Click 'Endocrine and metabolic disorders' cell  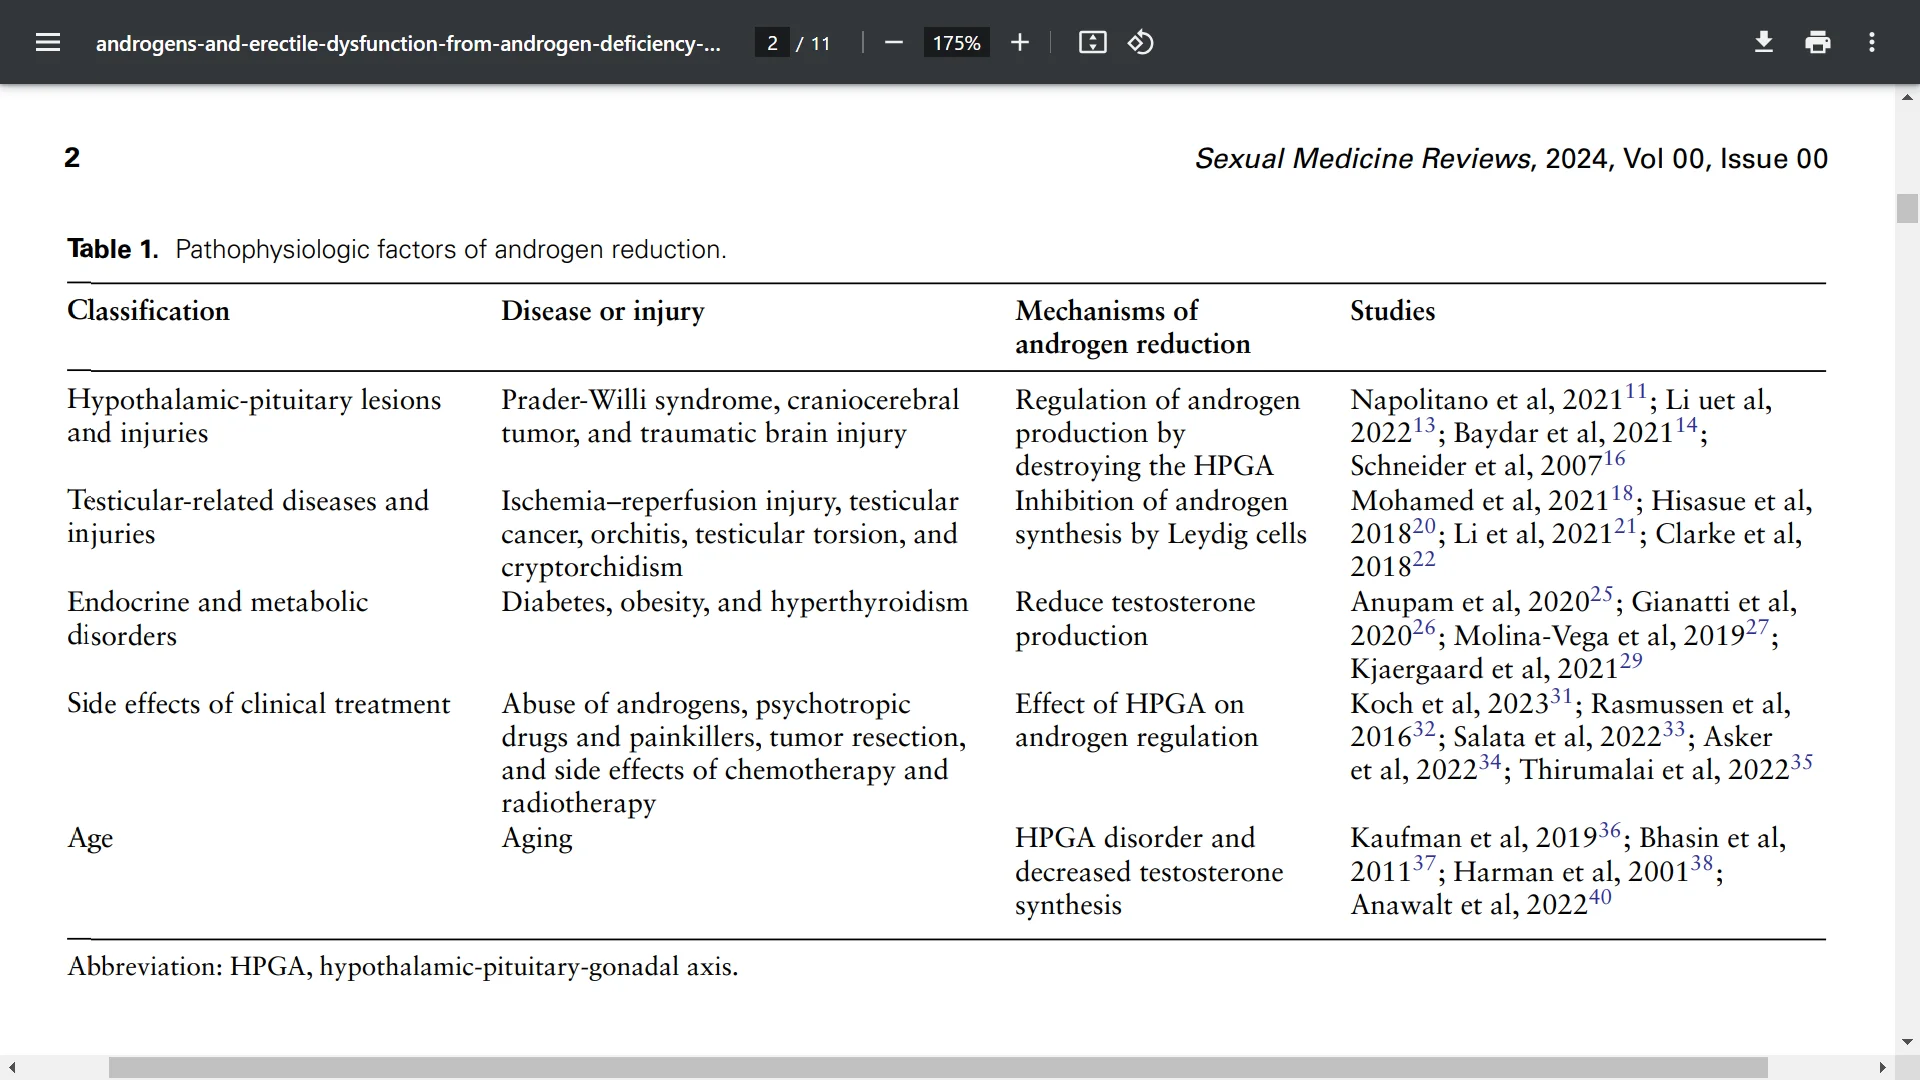[217, 618]
